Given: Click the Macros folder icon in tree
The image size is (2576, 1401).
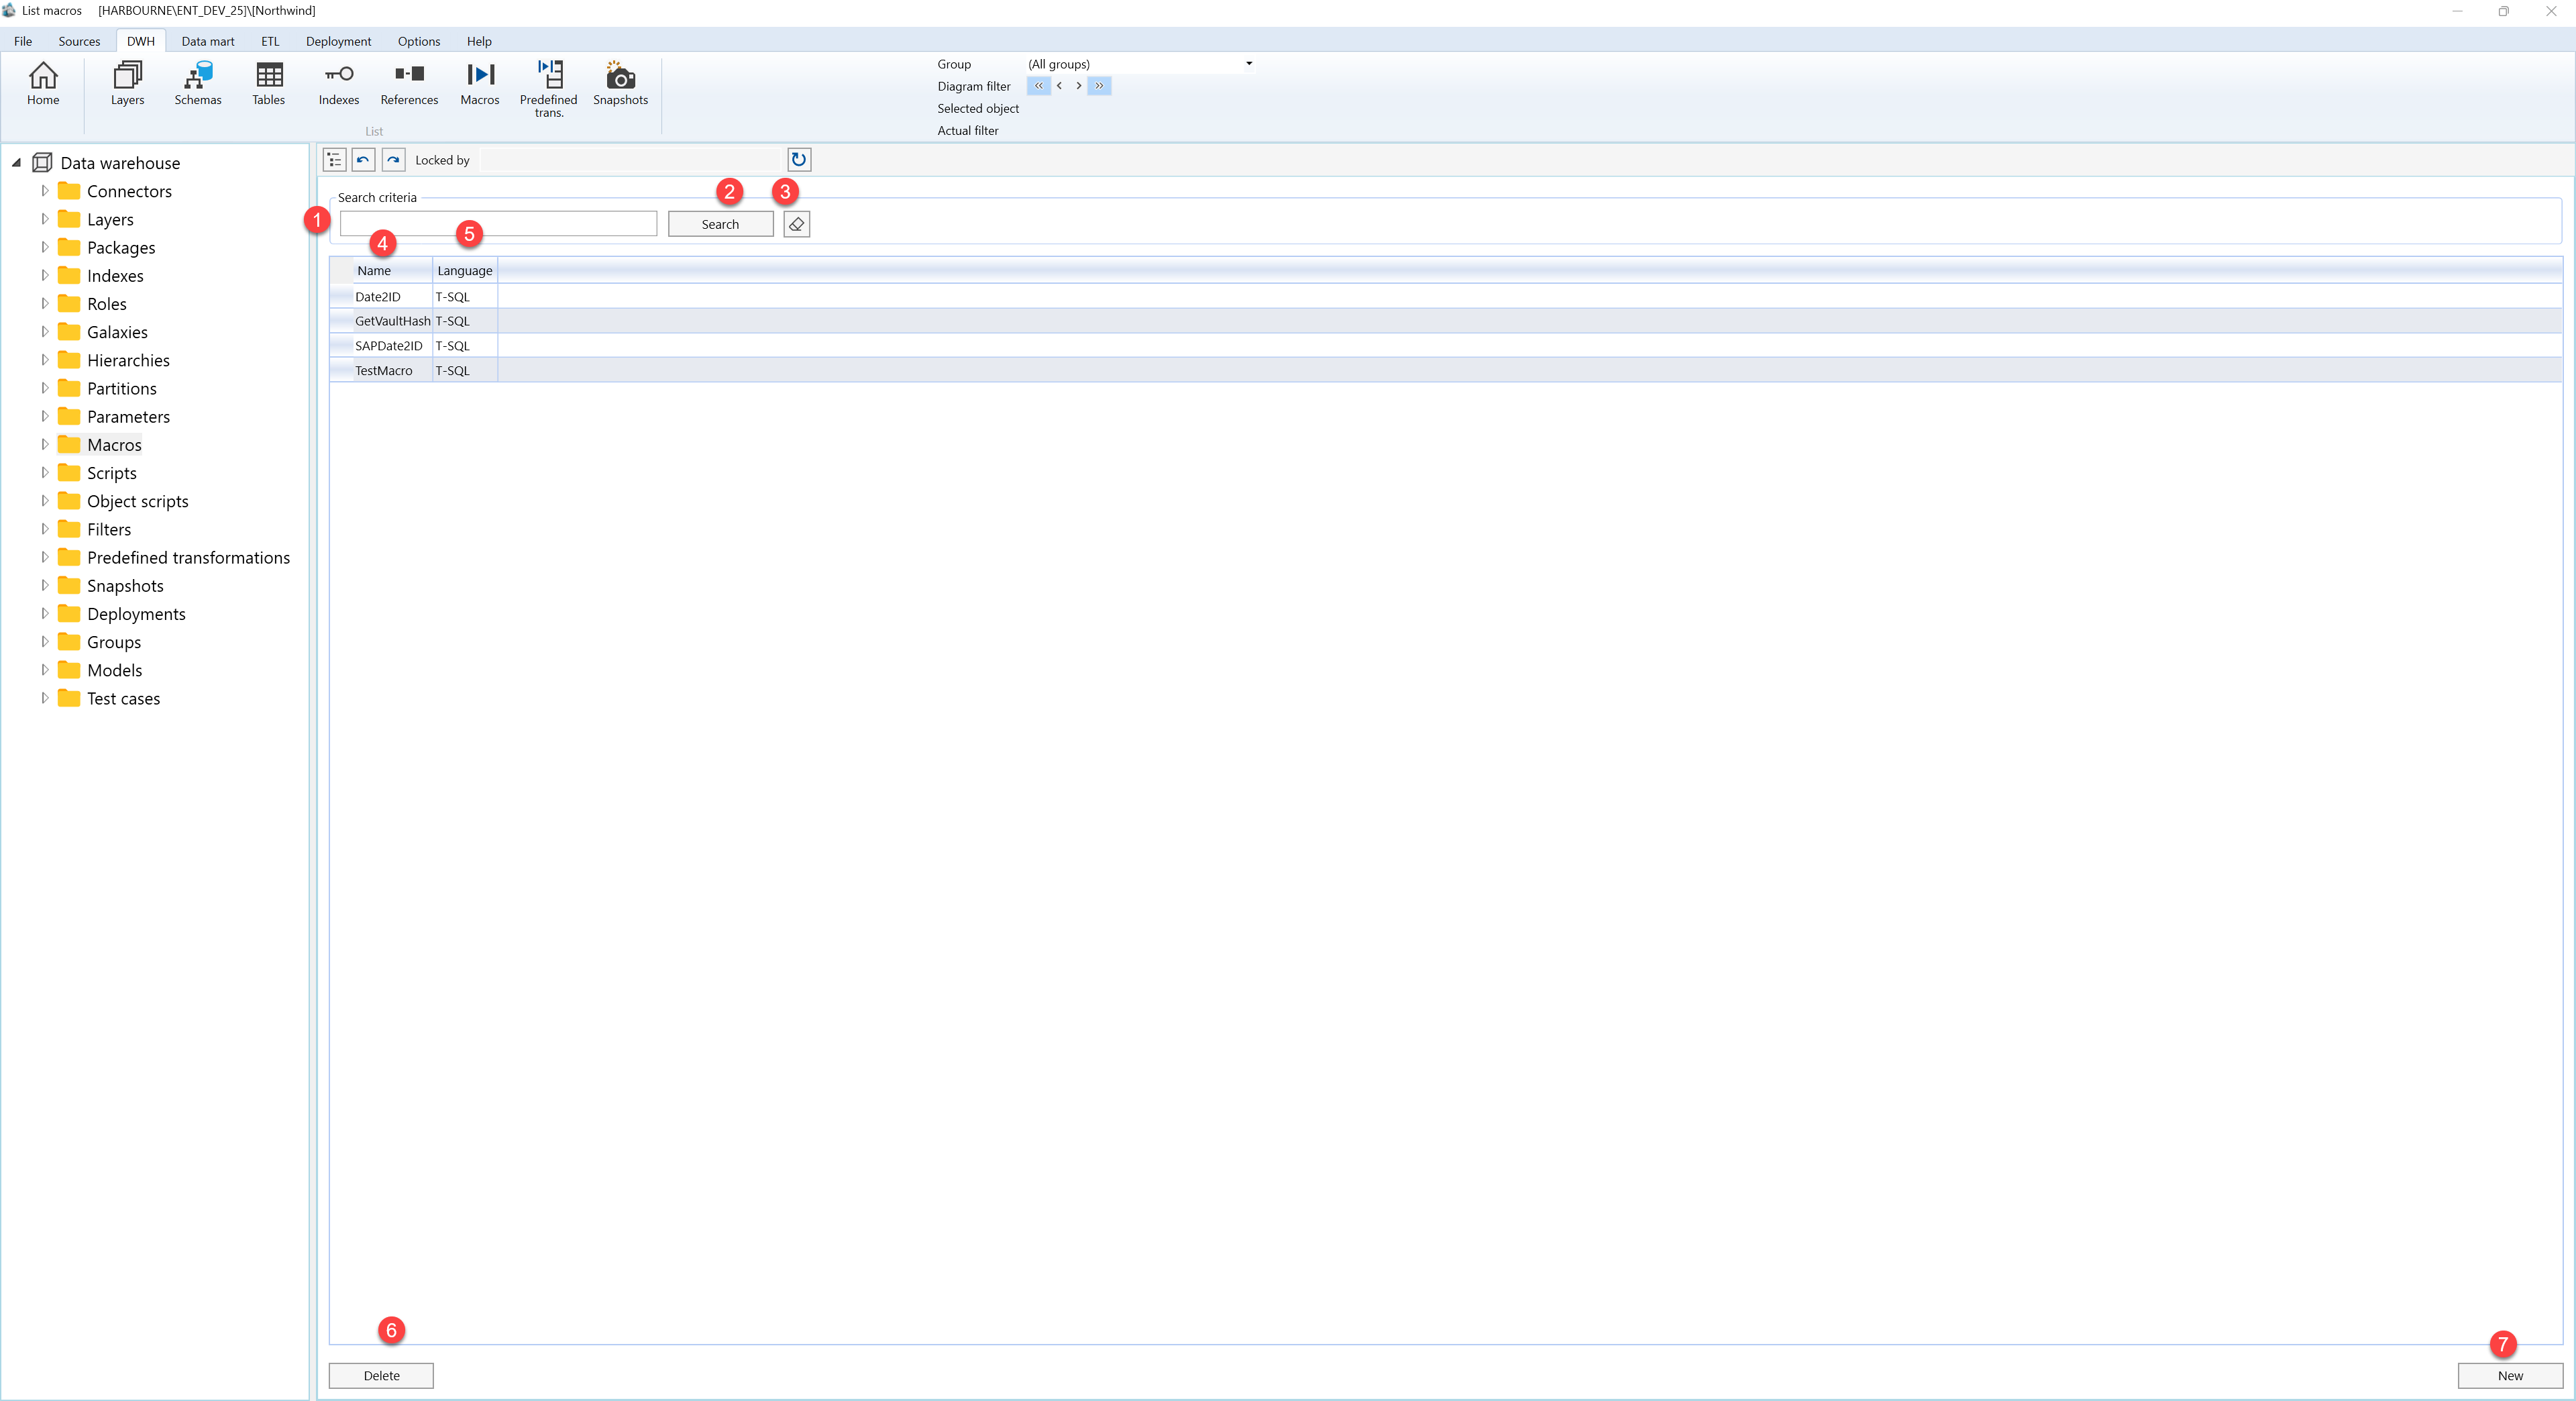Looking at the screenshot, I should click(x=69, y=444).
